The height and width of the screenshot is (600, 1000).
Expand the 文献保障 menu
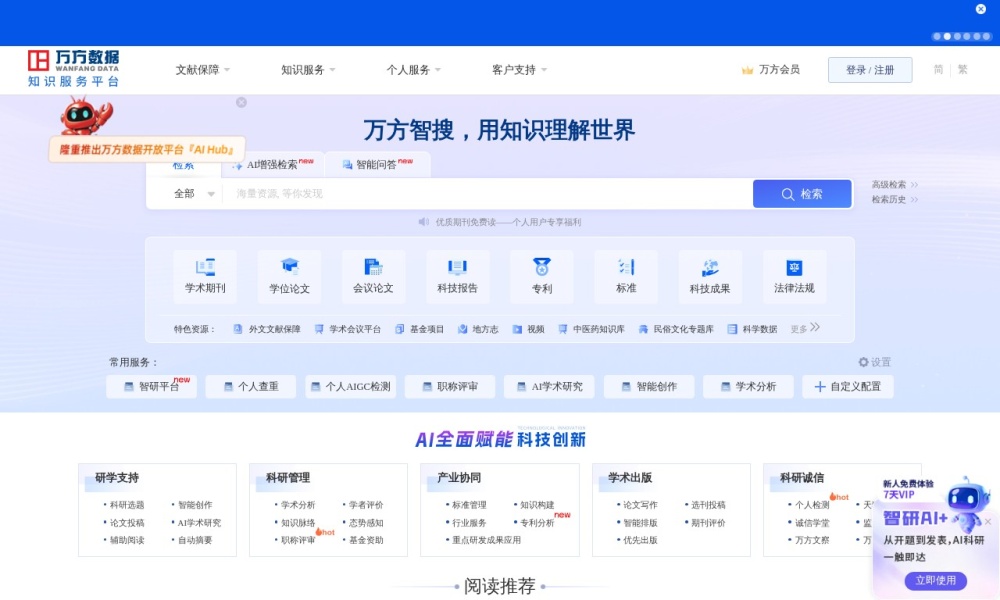(x=203, y=70)
